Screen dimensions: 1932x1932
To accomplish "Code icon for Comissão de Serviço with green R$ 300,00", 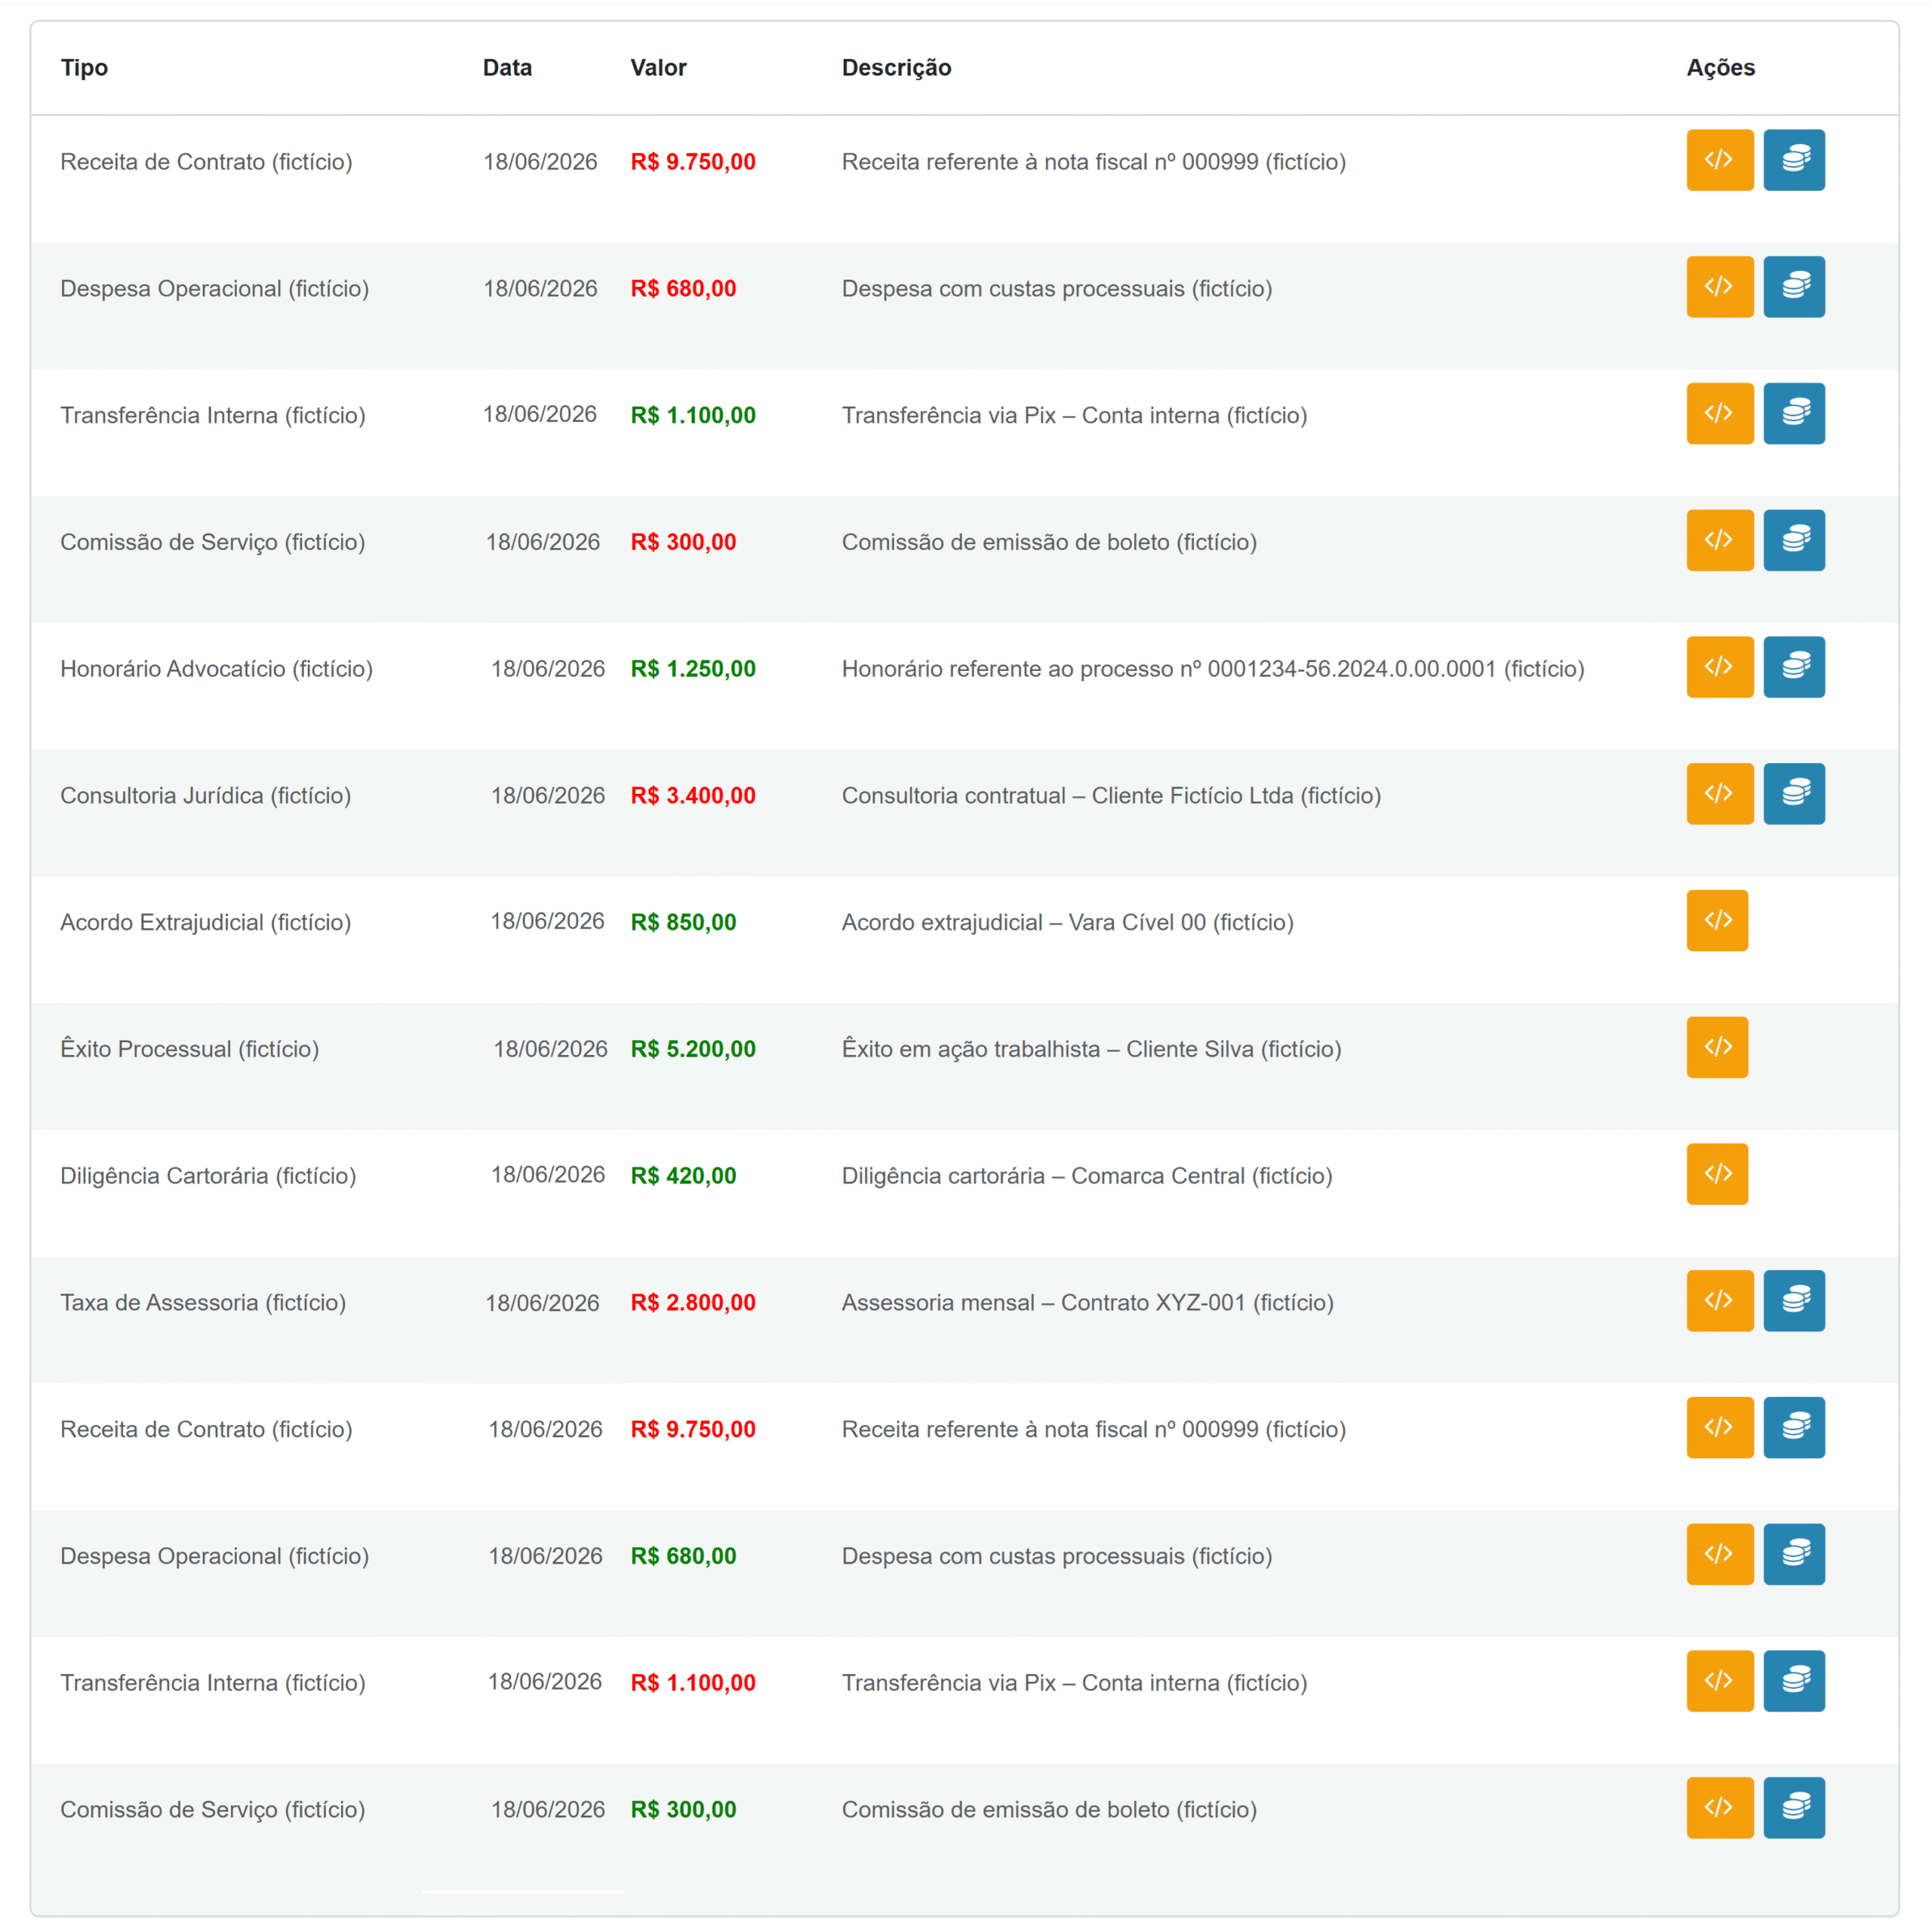I will coord(1720,1808).
